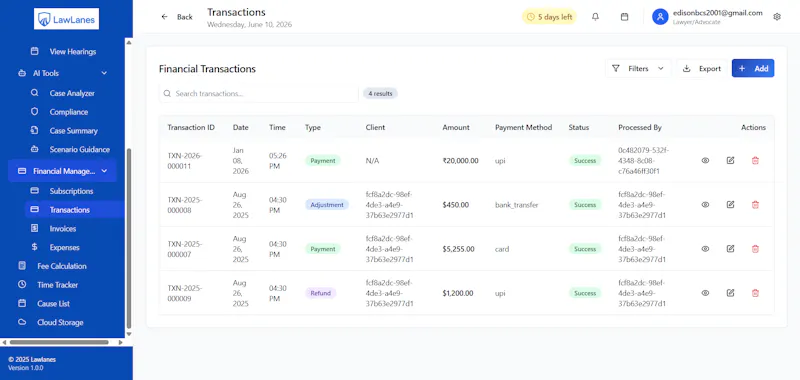Viewport: 800px width, 380px height.
Task: Click the sidebar horizontal scrollbar
Action: pos(59,342)
